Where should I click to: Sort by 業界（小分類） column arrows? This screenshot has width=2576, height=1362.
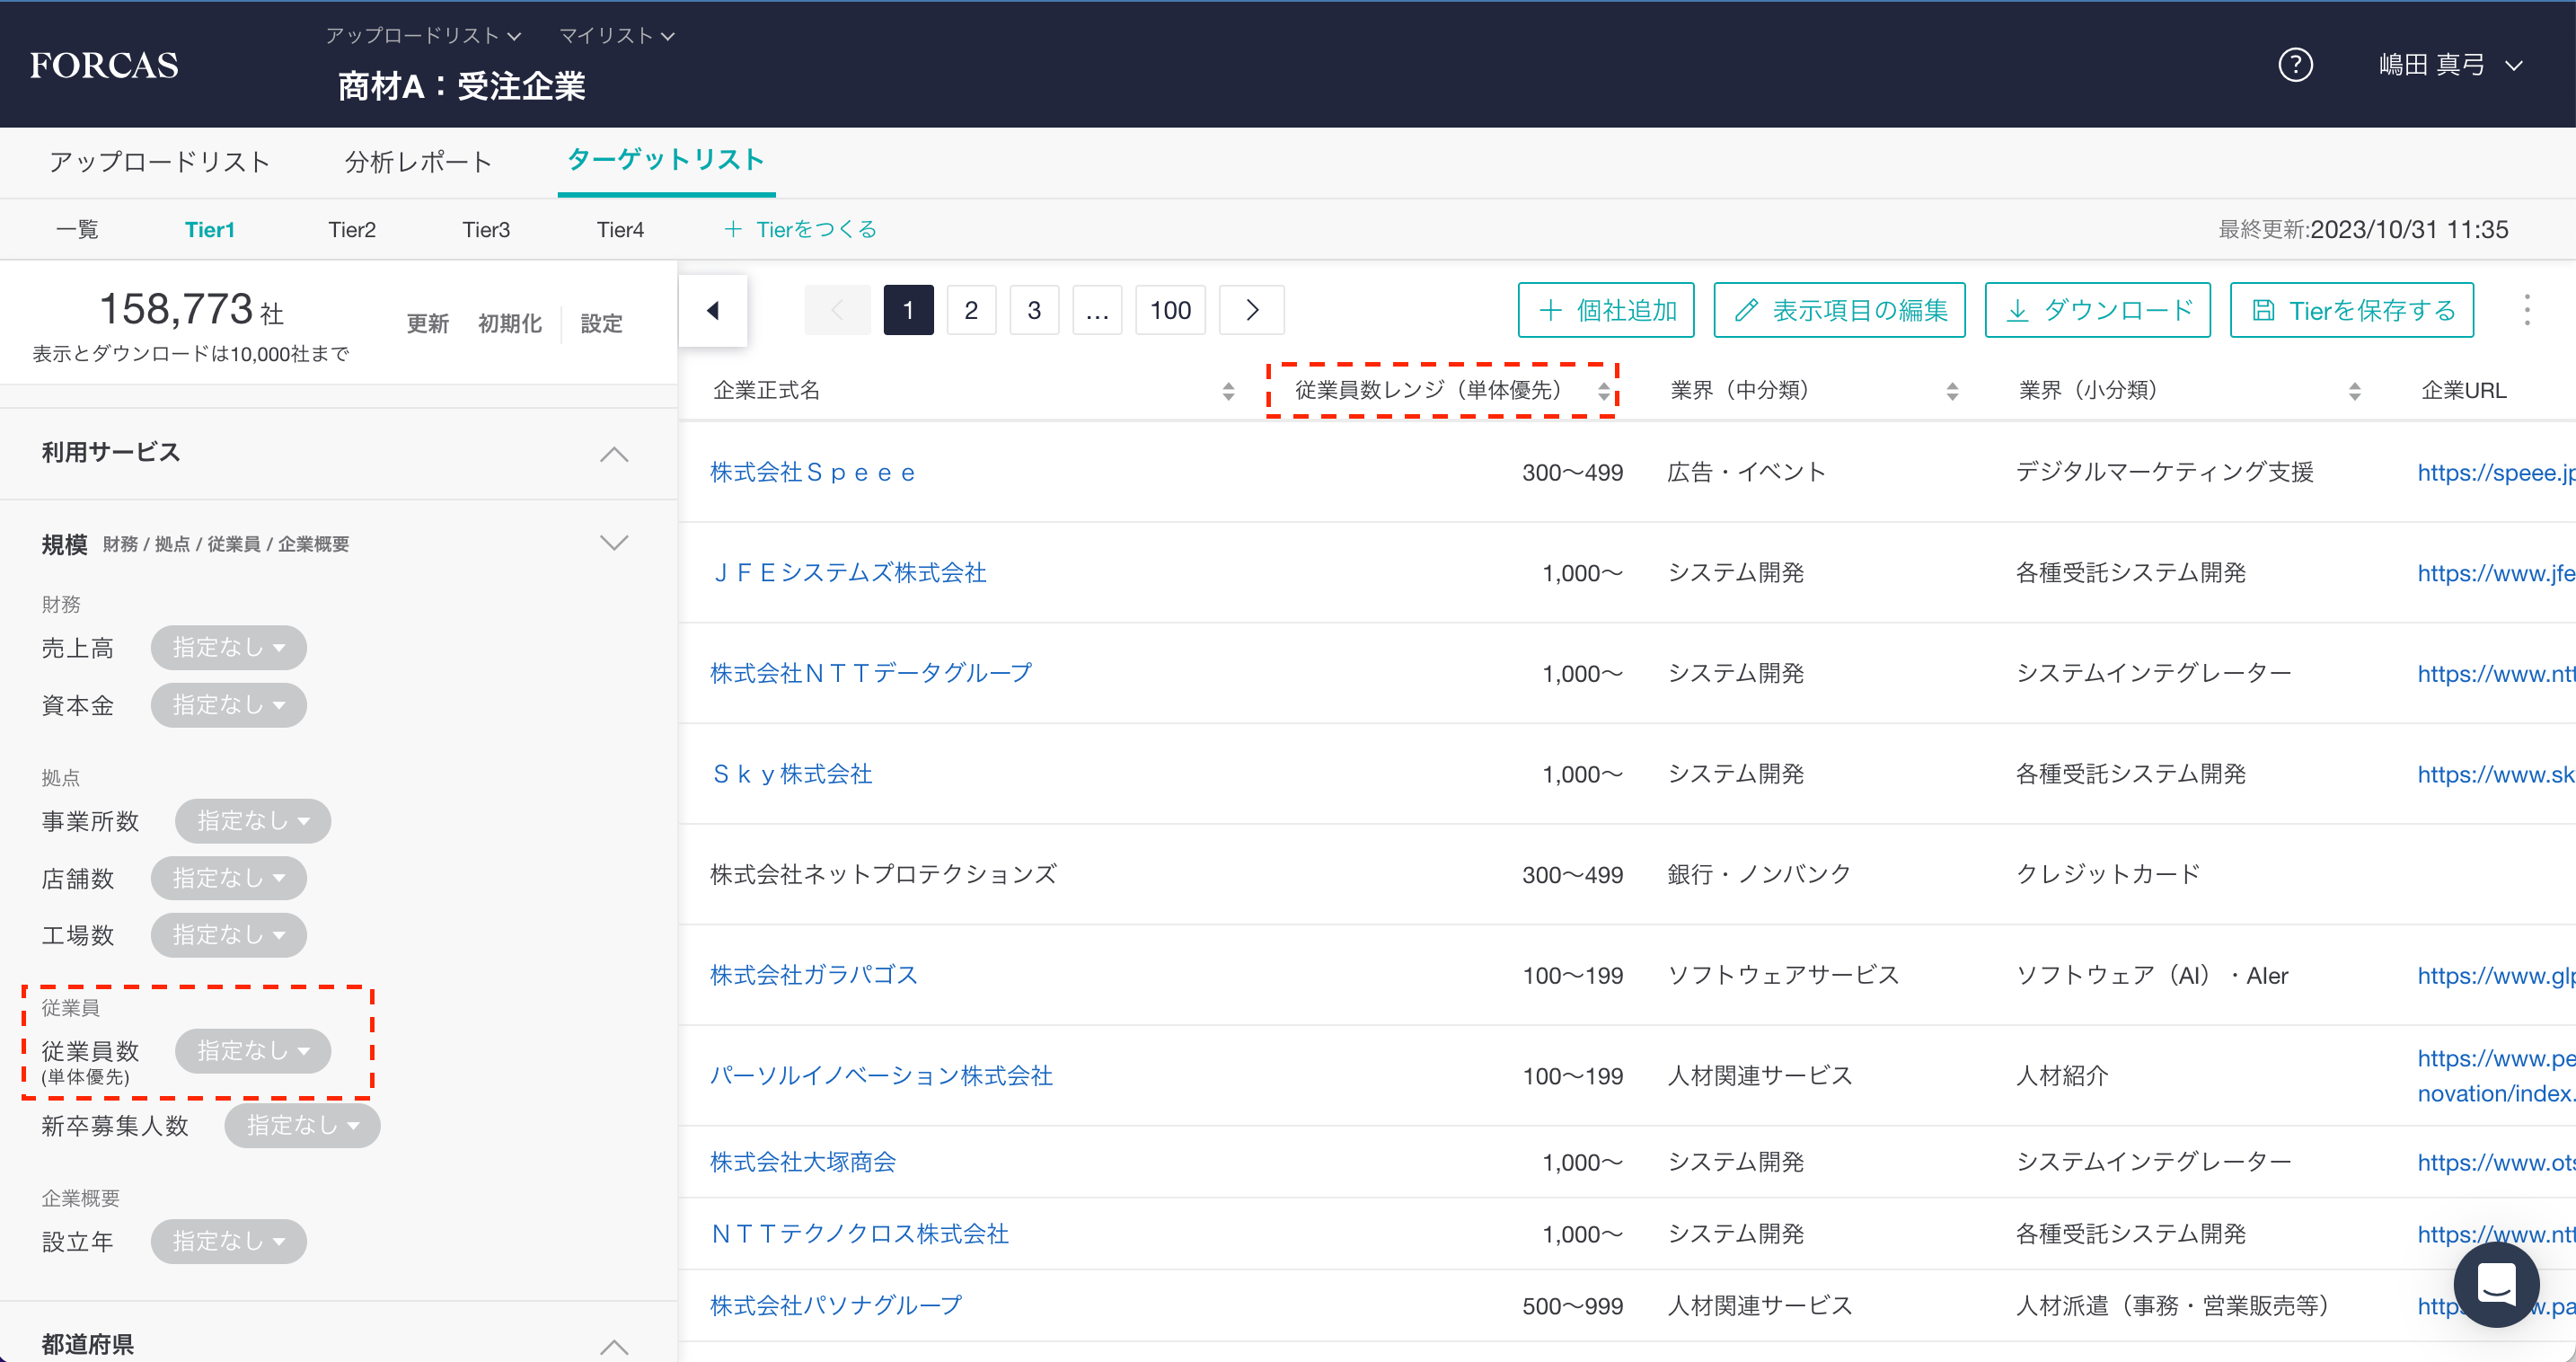click(2354, 391)
